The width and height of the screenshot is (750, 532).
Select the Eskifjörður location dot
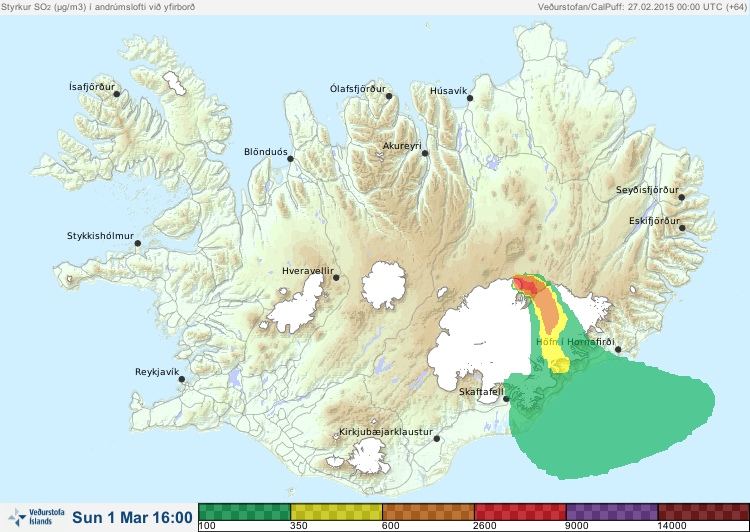point(682,228)
